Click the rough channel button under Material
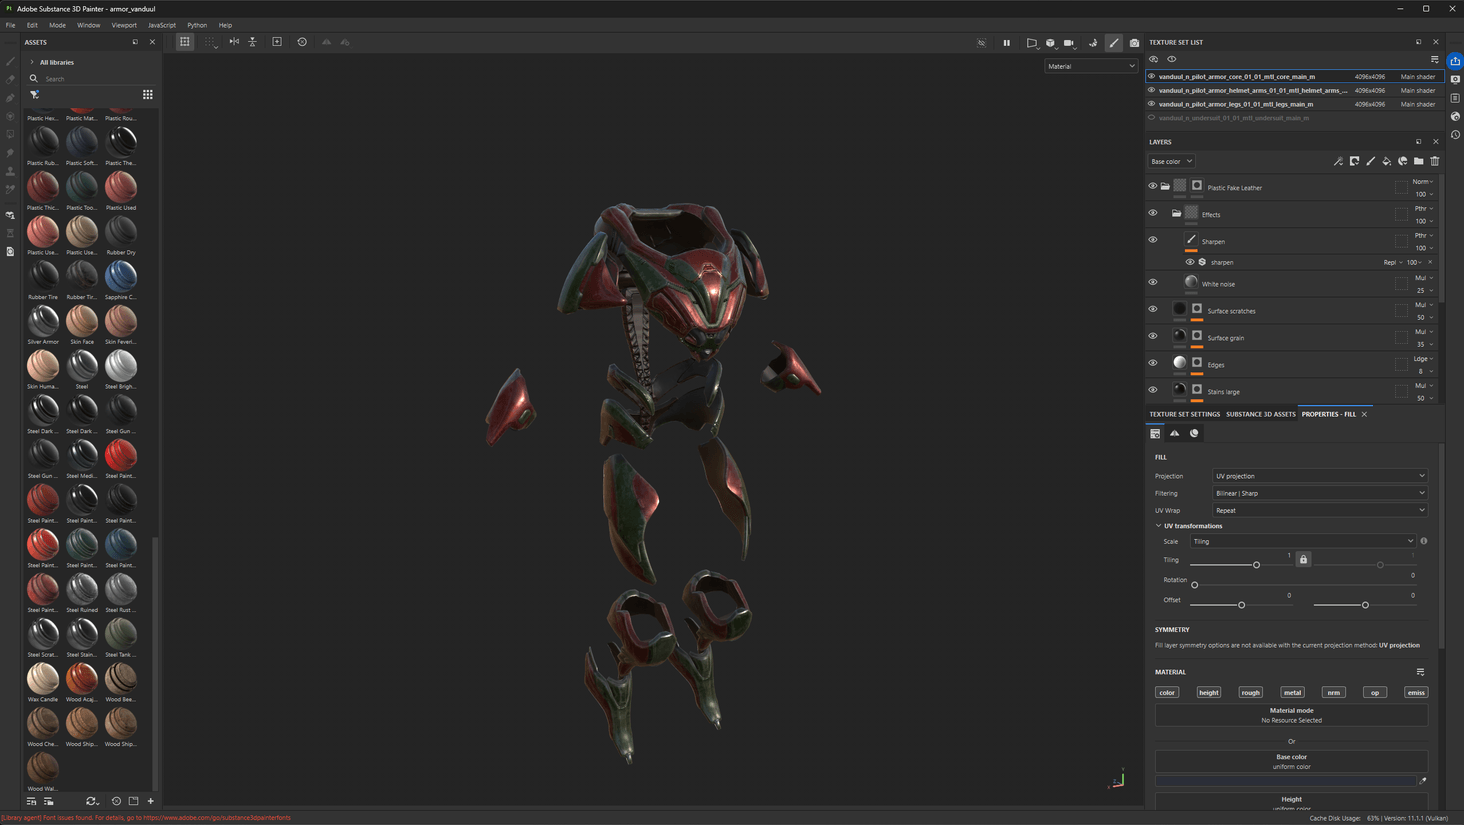The height and width of the screenshot is (825, 1464). 1250,692
